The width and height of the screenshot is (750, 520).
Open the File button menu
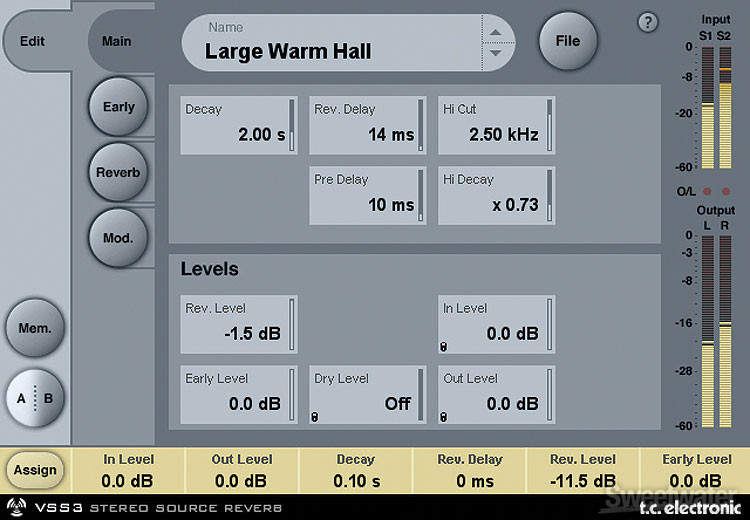tap(568, 41)
